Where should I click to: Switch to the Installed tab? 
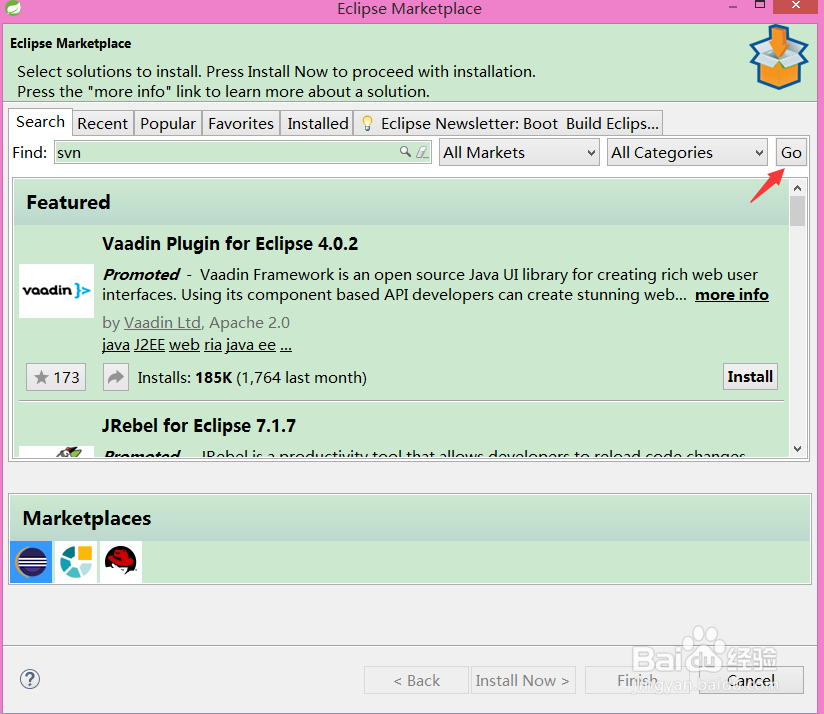pos(317,123)
